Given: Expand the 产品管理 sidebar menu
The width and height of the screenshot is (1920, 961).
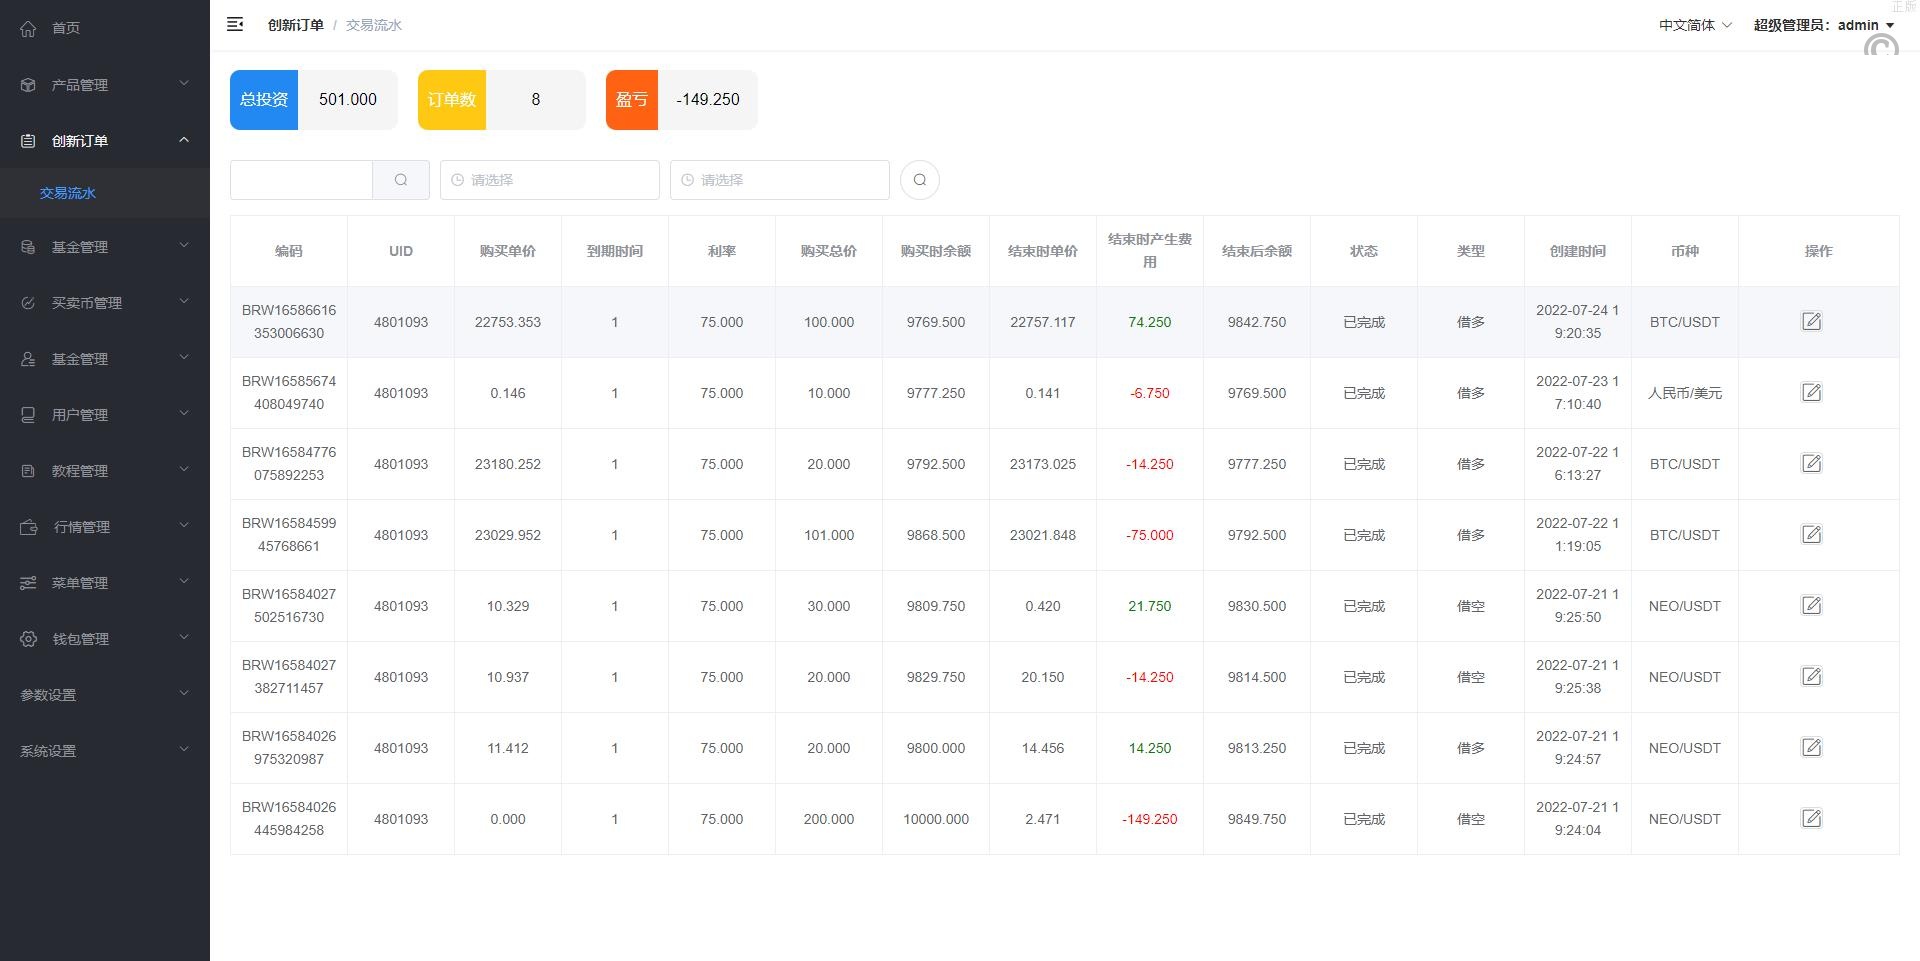Looking at the screenshot, I should [x=104, y=85].
